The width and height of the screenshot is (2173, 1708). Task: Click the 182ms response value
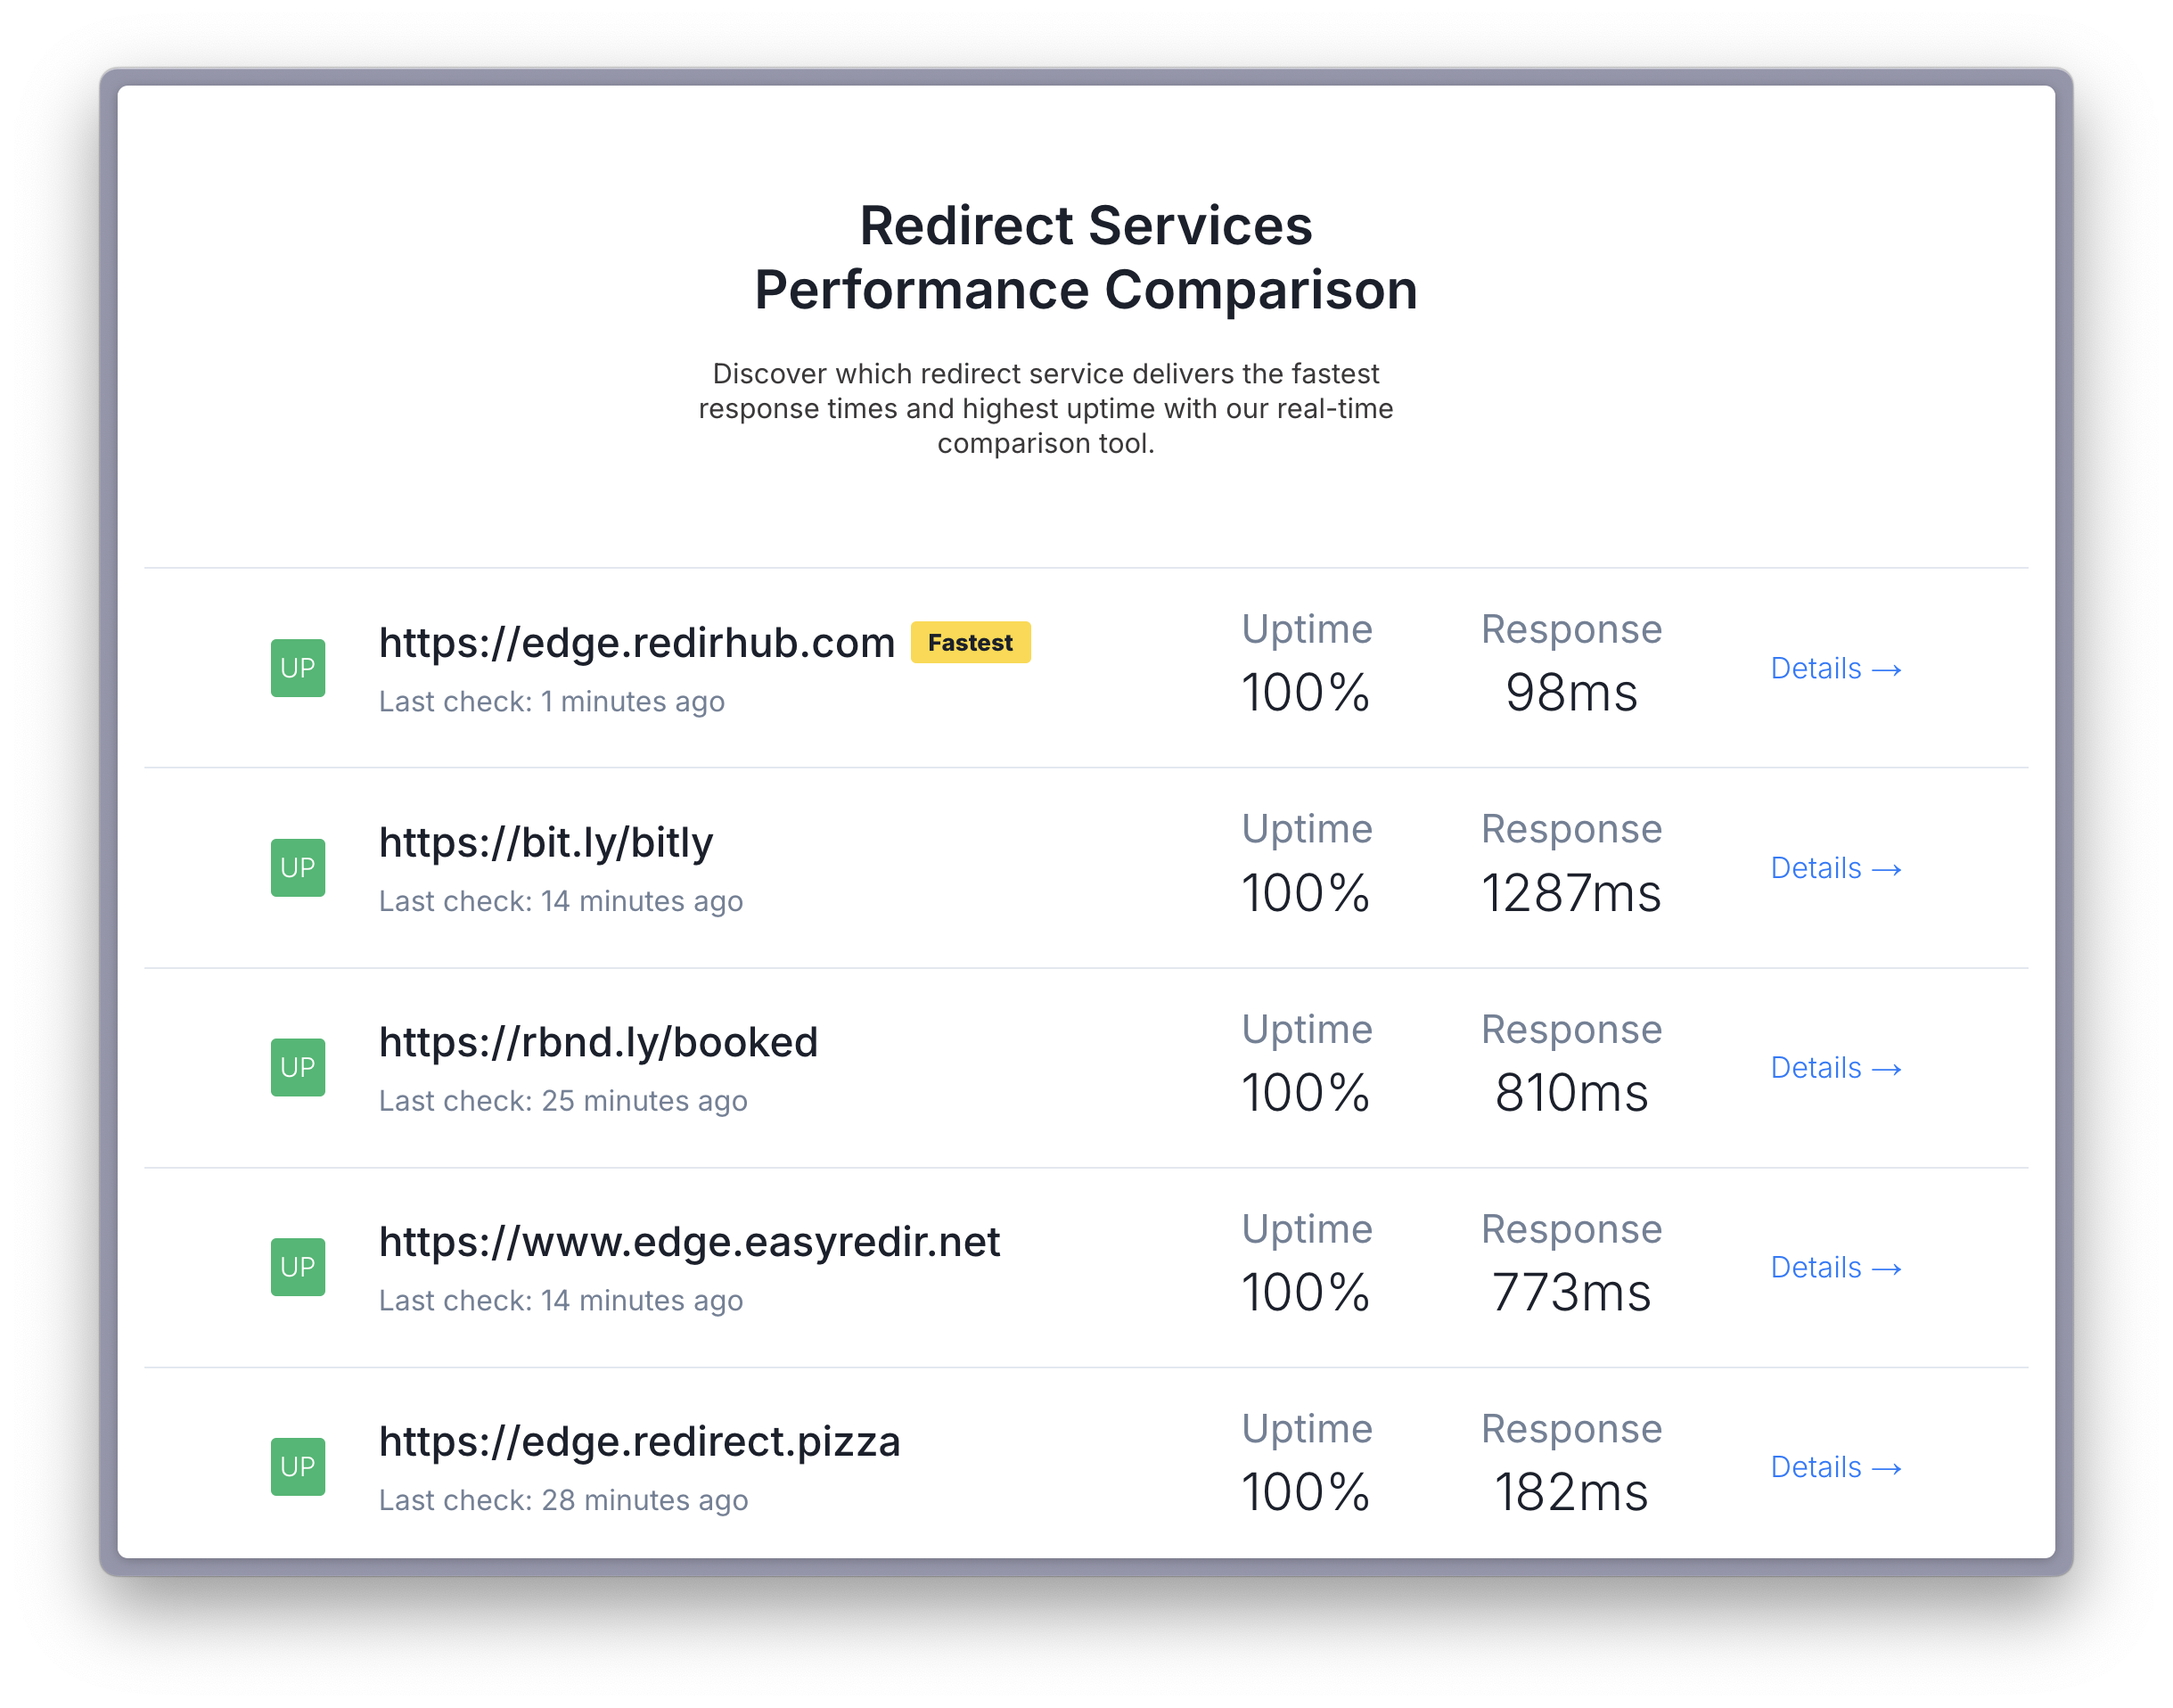pyautogui.click(x=1571, y=1492)
